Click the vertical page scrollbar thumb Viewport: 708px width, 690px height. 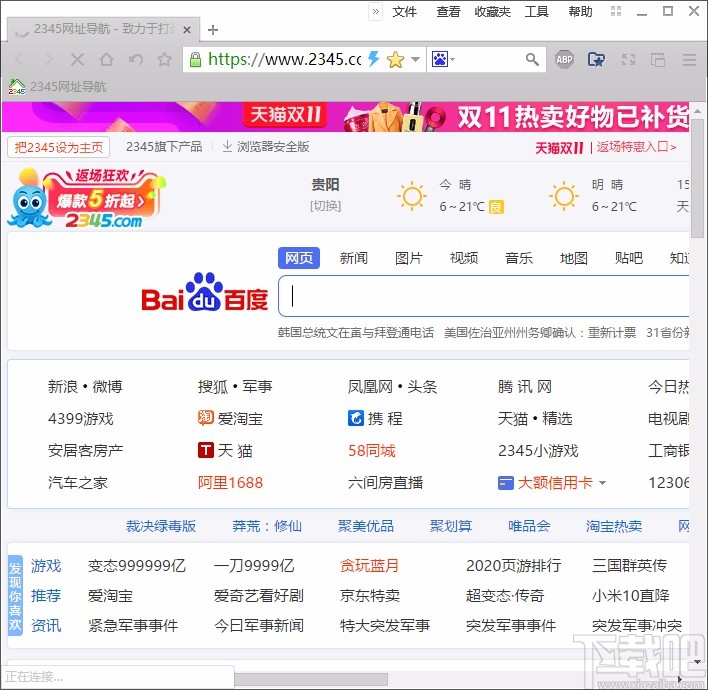(x=698, y=177)
